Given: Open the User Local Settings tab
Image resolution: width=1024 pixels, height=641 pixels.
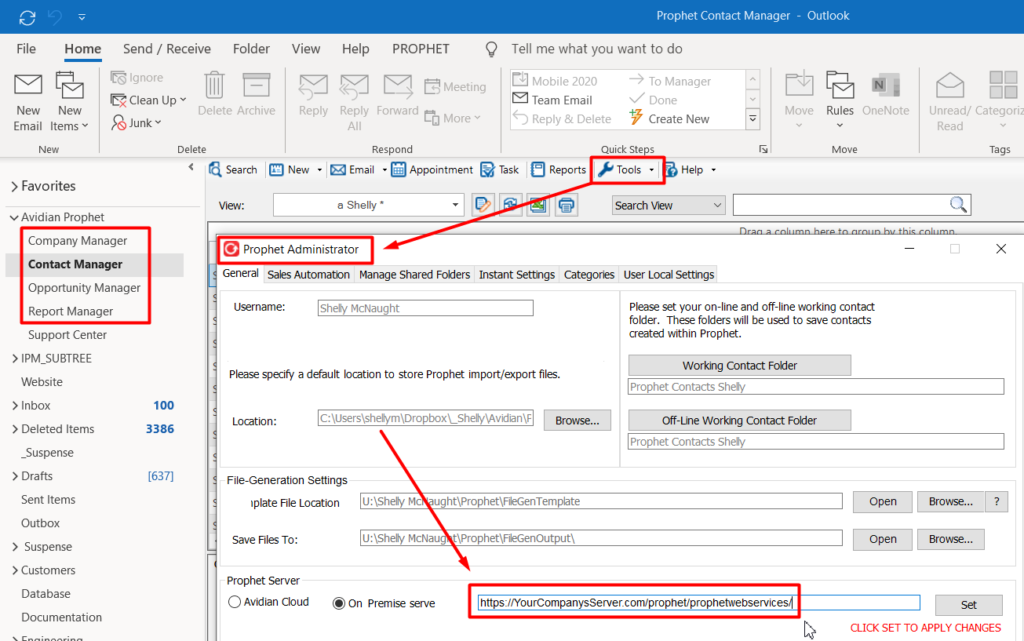Looking at the screenshot, I should (x=669, y=275).
